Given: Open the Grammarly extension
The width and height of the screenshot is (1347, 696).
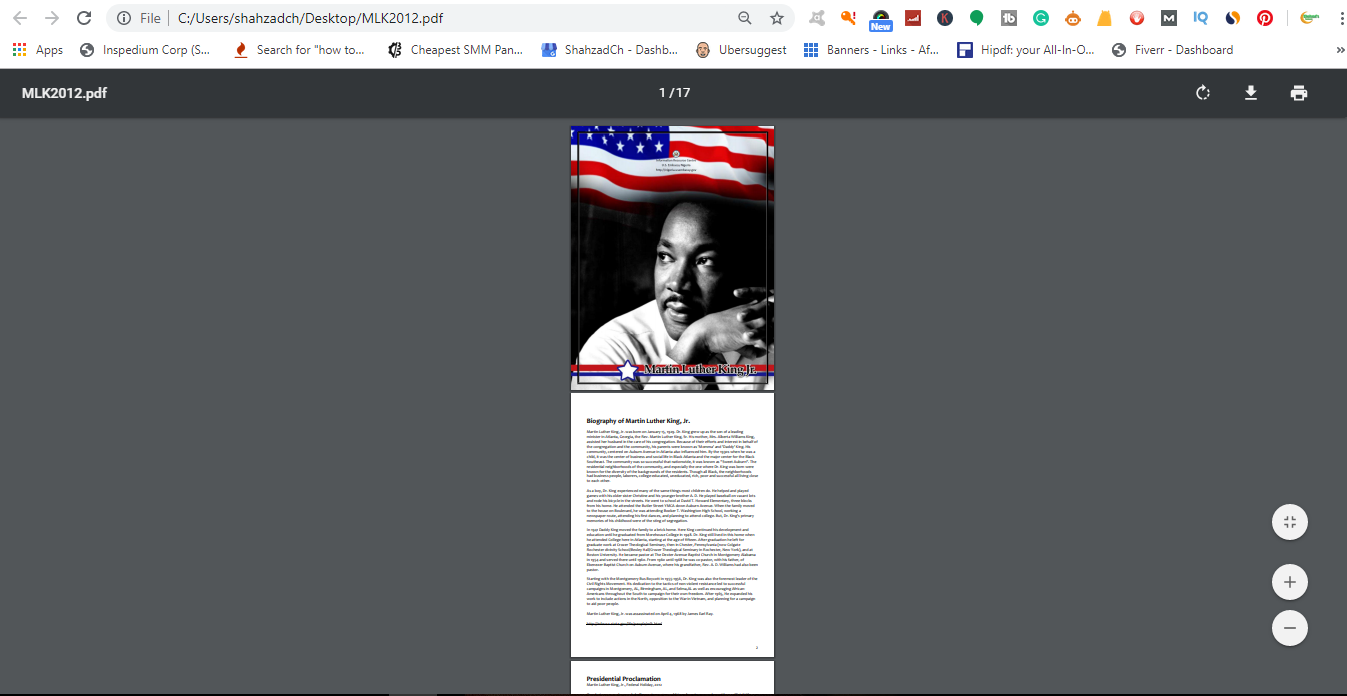Looking at the screenshot, I should [x=1041, y=17].
